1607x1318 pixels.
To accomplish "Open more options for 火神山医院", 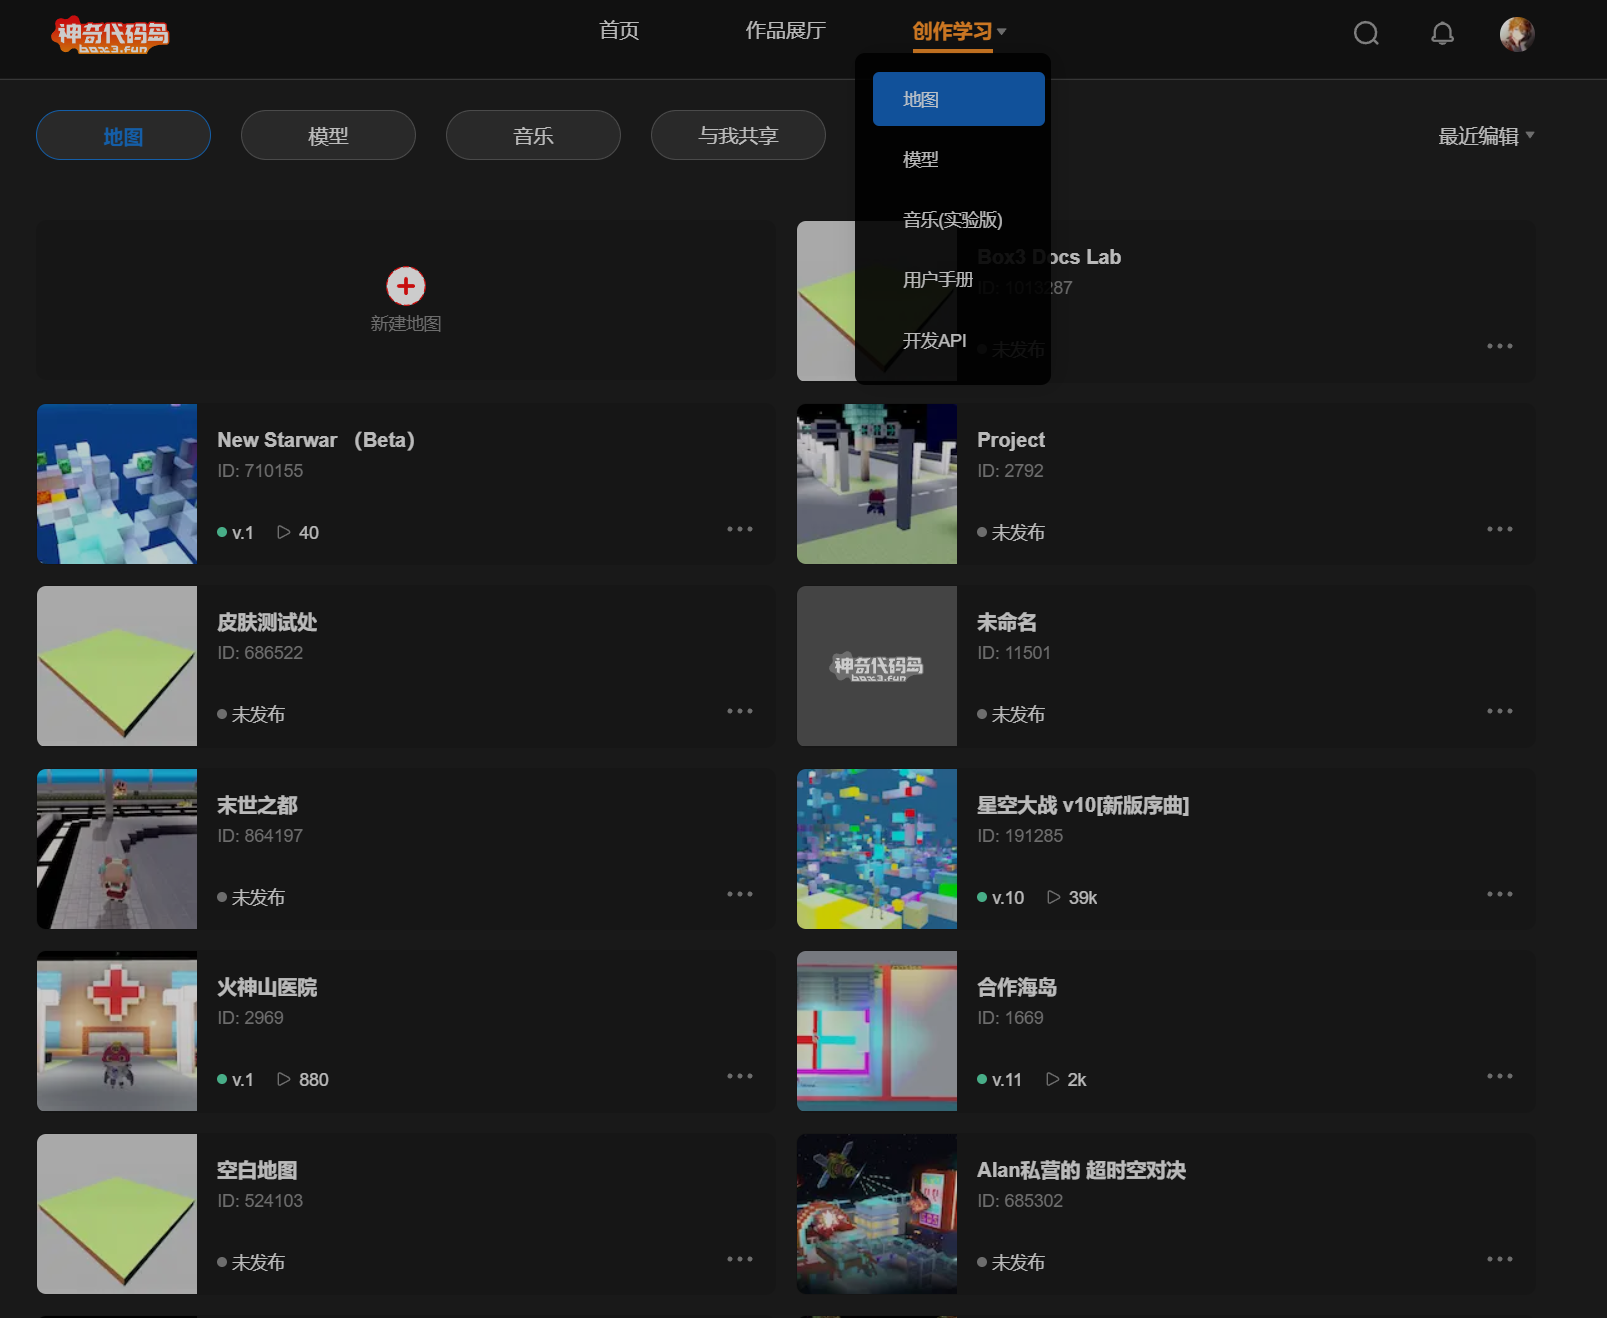I will click(740, 1076).
